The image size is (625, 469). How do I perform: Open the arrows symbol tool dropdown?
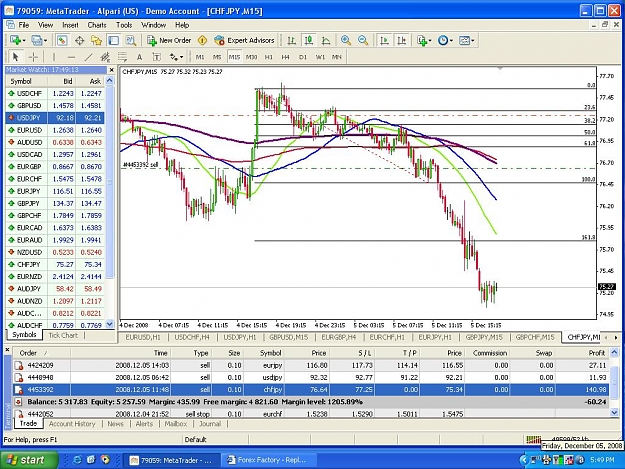point(177,57)
